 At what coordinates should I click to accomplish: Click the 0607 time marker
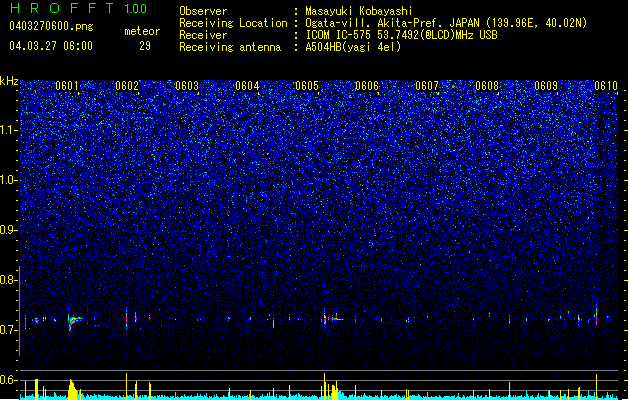pos(427,86)
